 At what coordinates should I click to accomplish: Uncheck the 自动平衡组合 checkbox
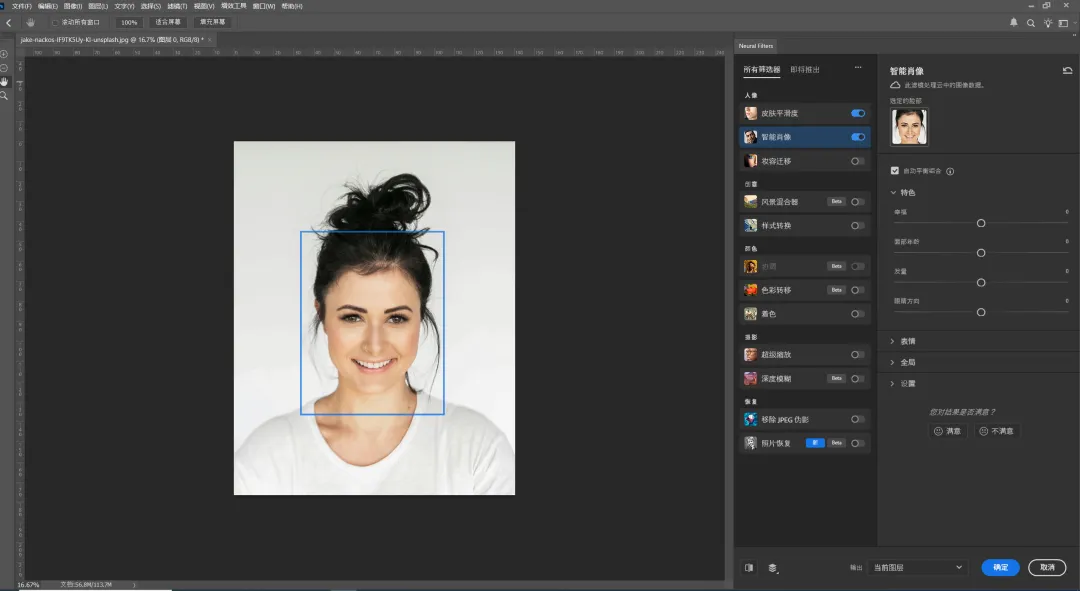coord(894,171)
